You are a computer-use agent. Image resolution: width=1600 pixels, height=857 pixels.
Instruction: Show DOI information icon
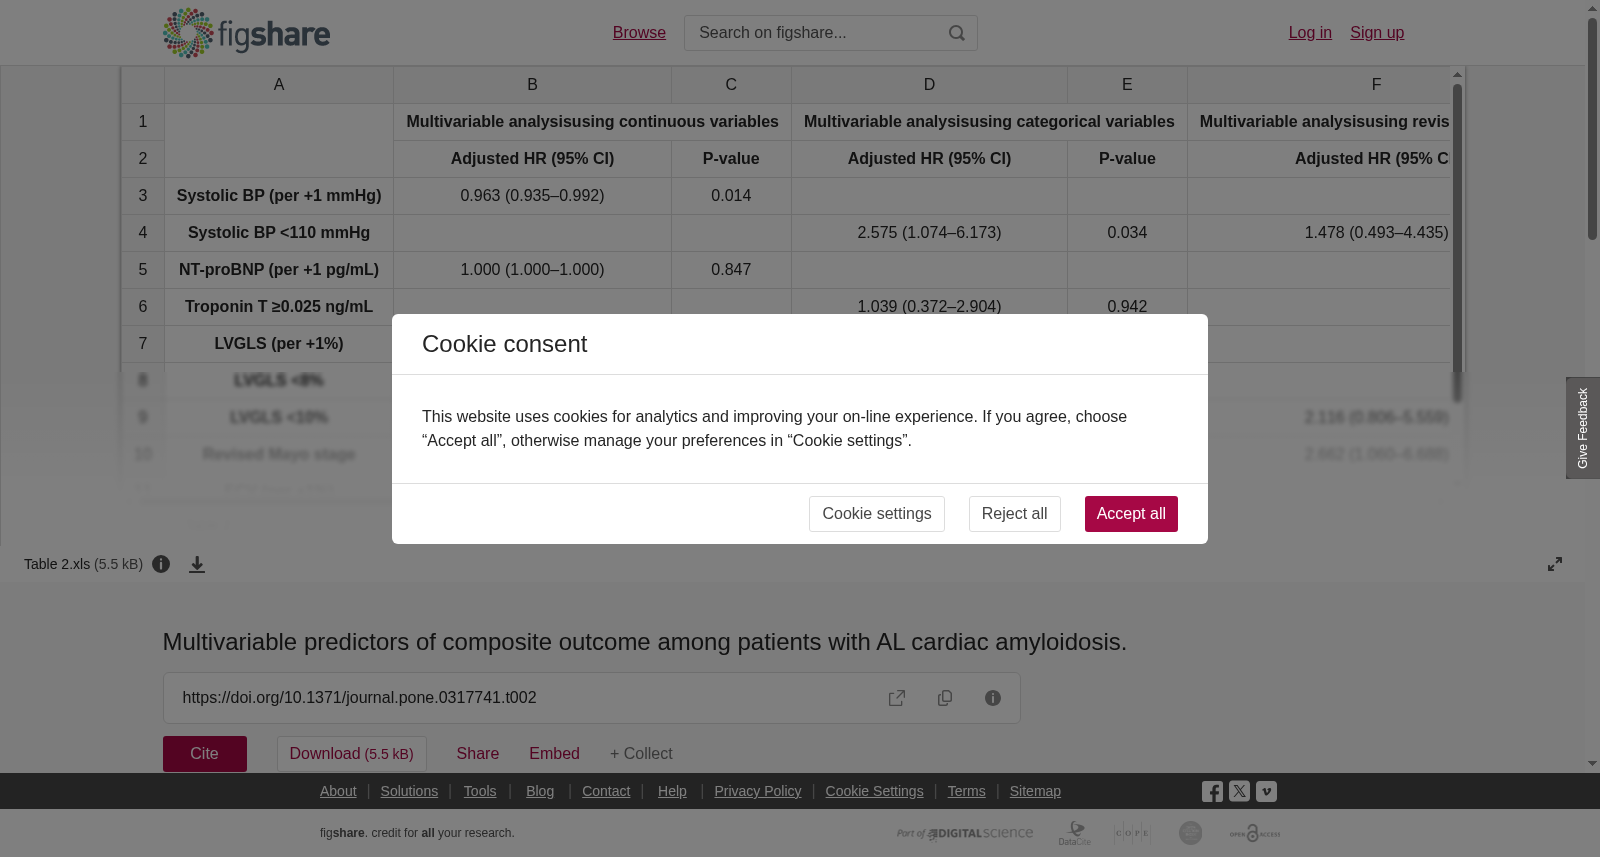[993, 698]
